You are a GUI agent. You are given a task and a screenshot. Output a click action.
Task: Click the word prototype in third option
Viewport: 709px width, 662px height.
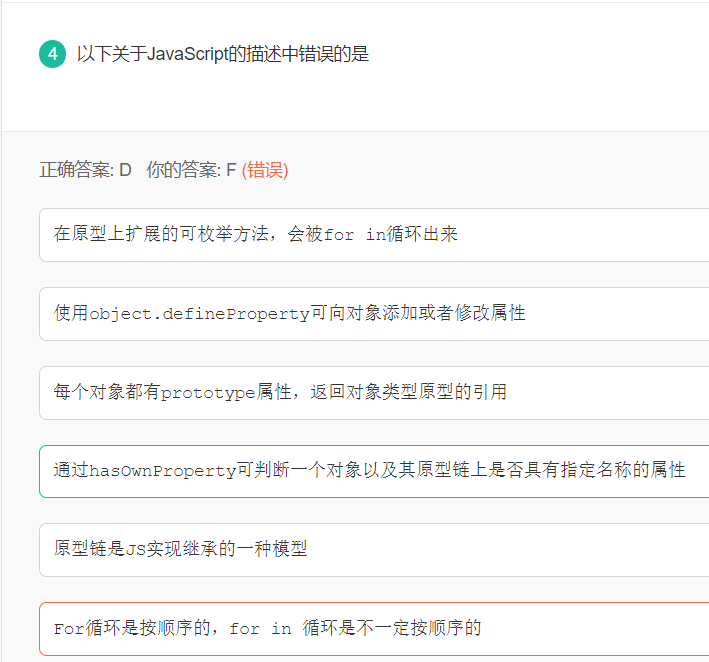click(x=208, y=392)
